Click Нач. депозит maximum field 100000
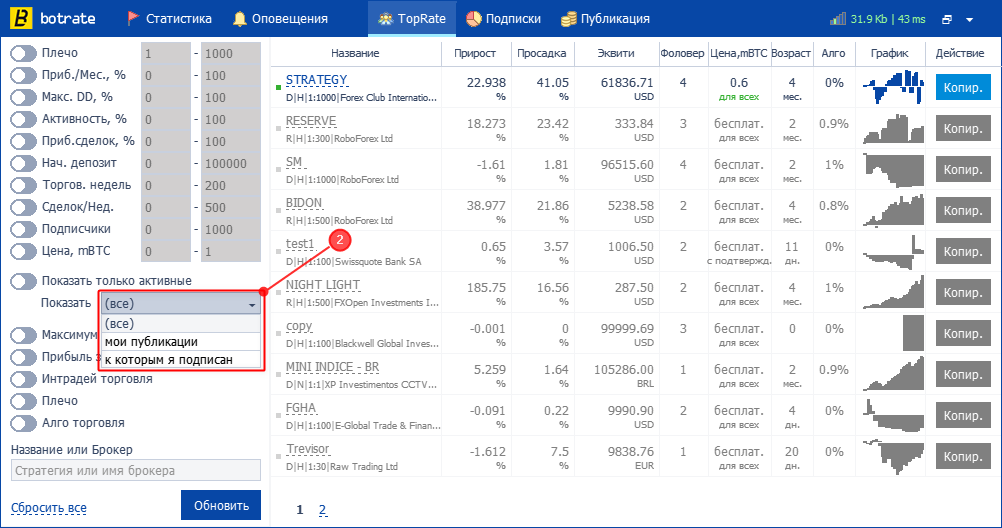Image resolution: width=1002 pixels, height=528 pixels. coord(231,163)
